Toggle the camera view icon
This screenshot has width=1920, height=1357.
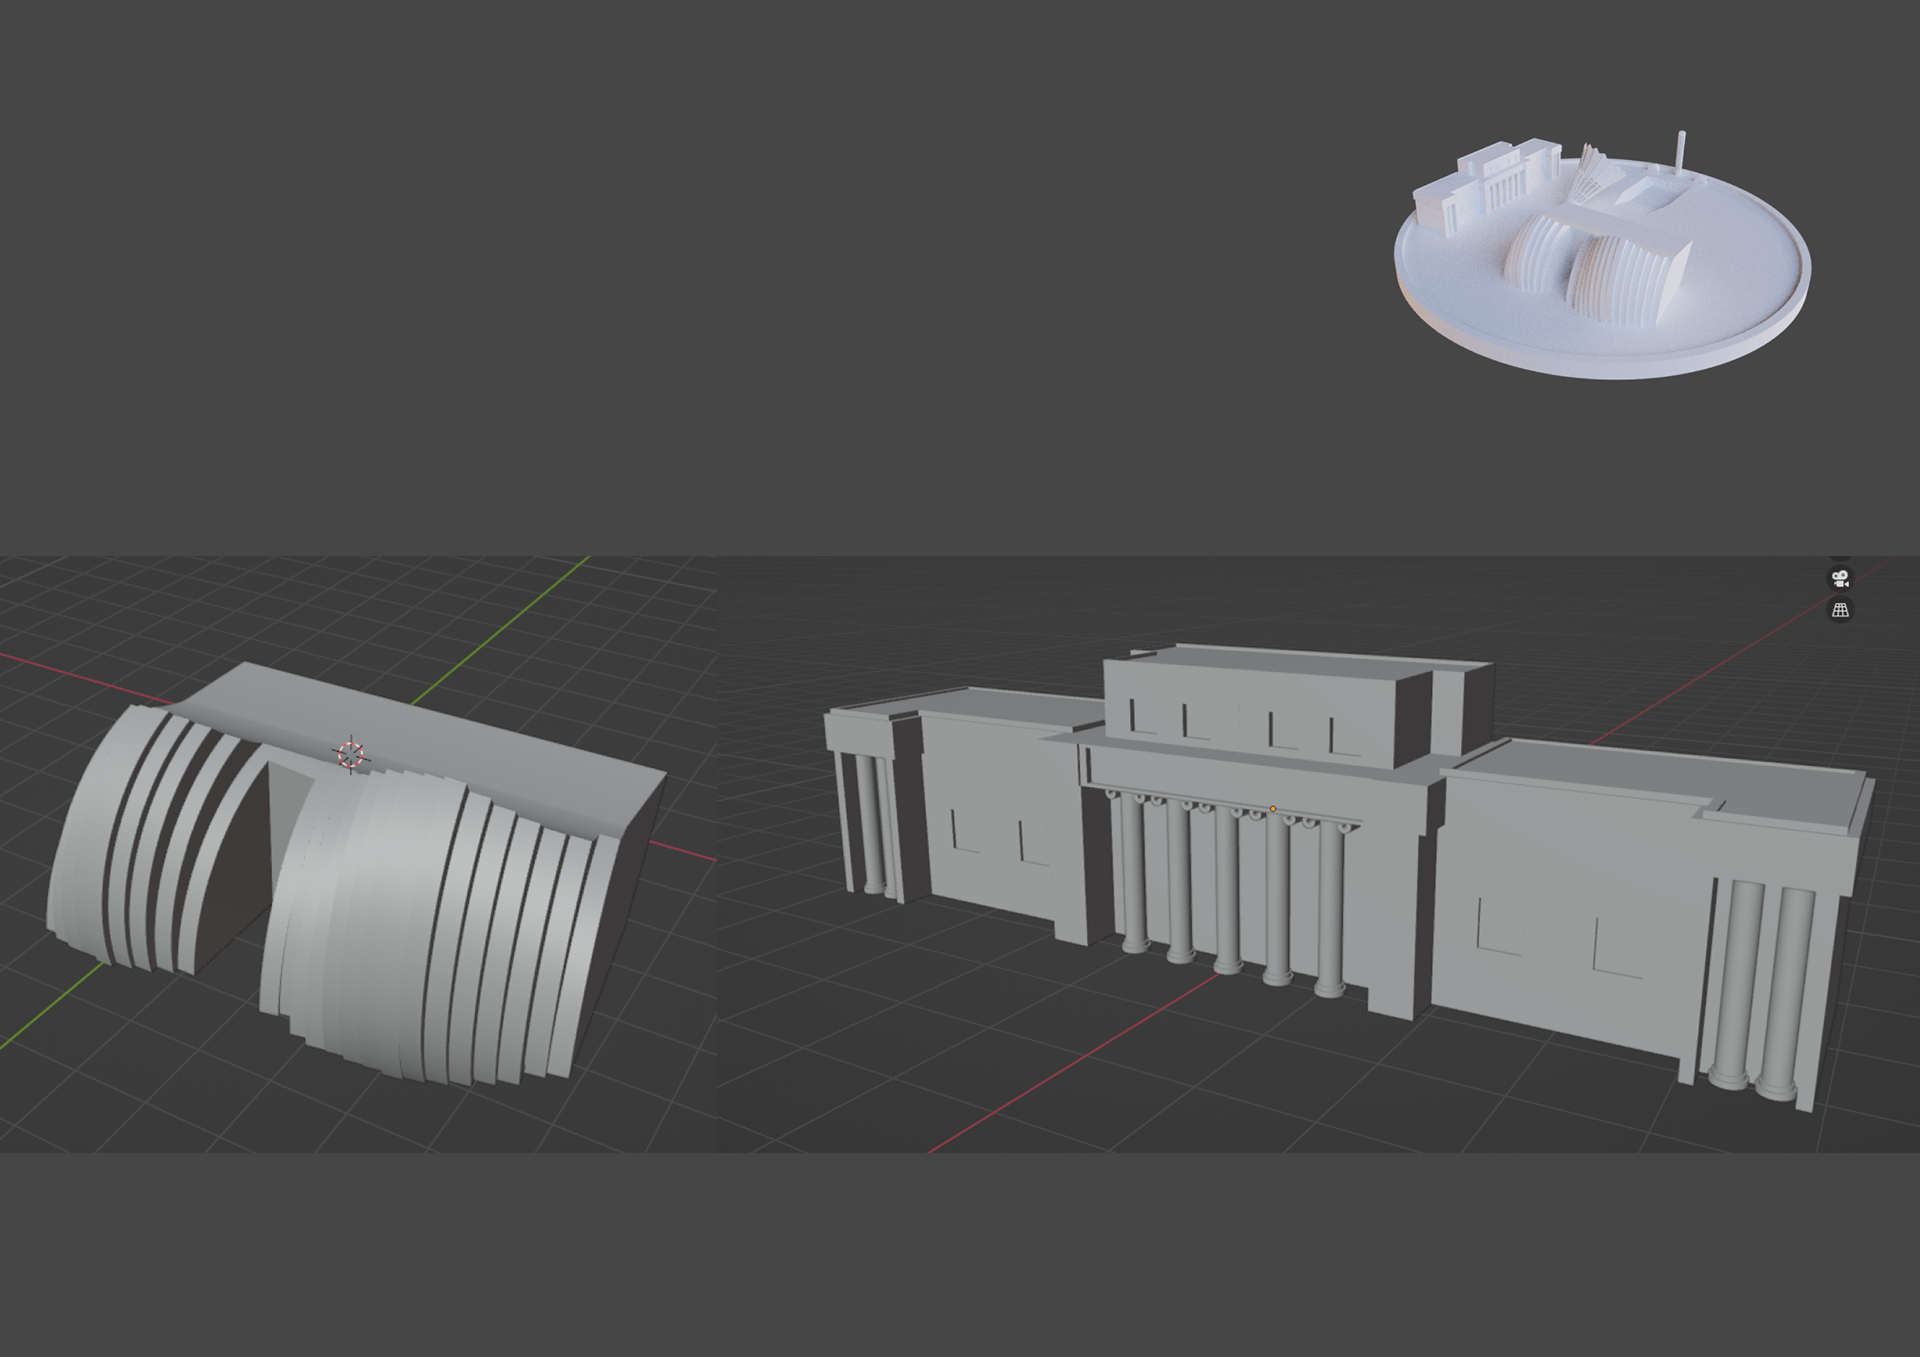pos(1840,578)
